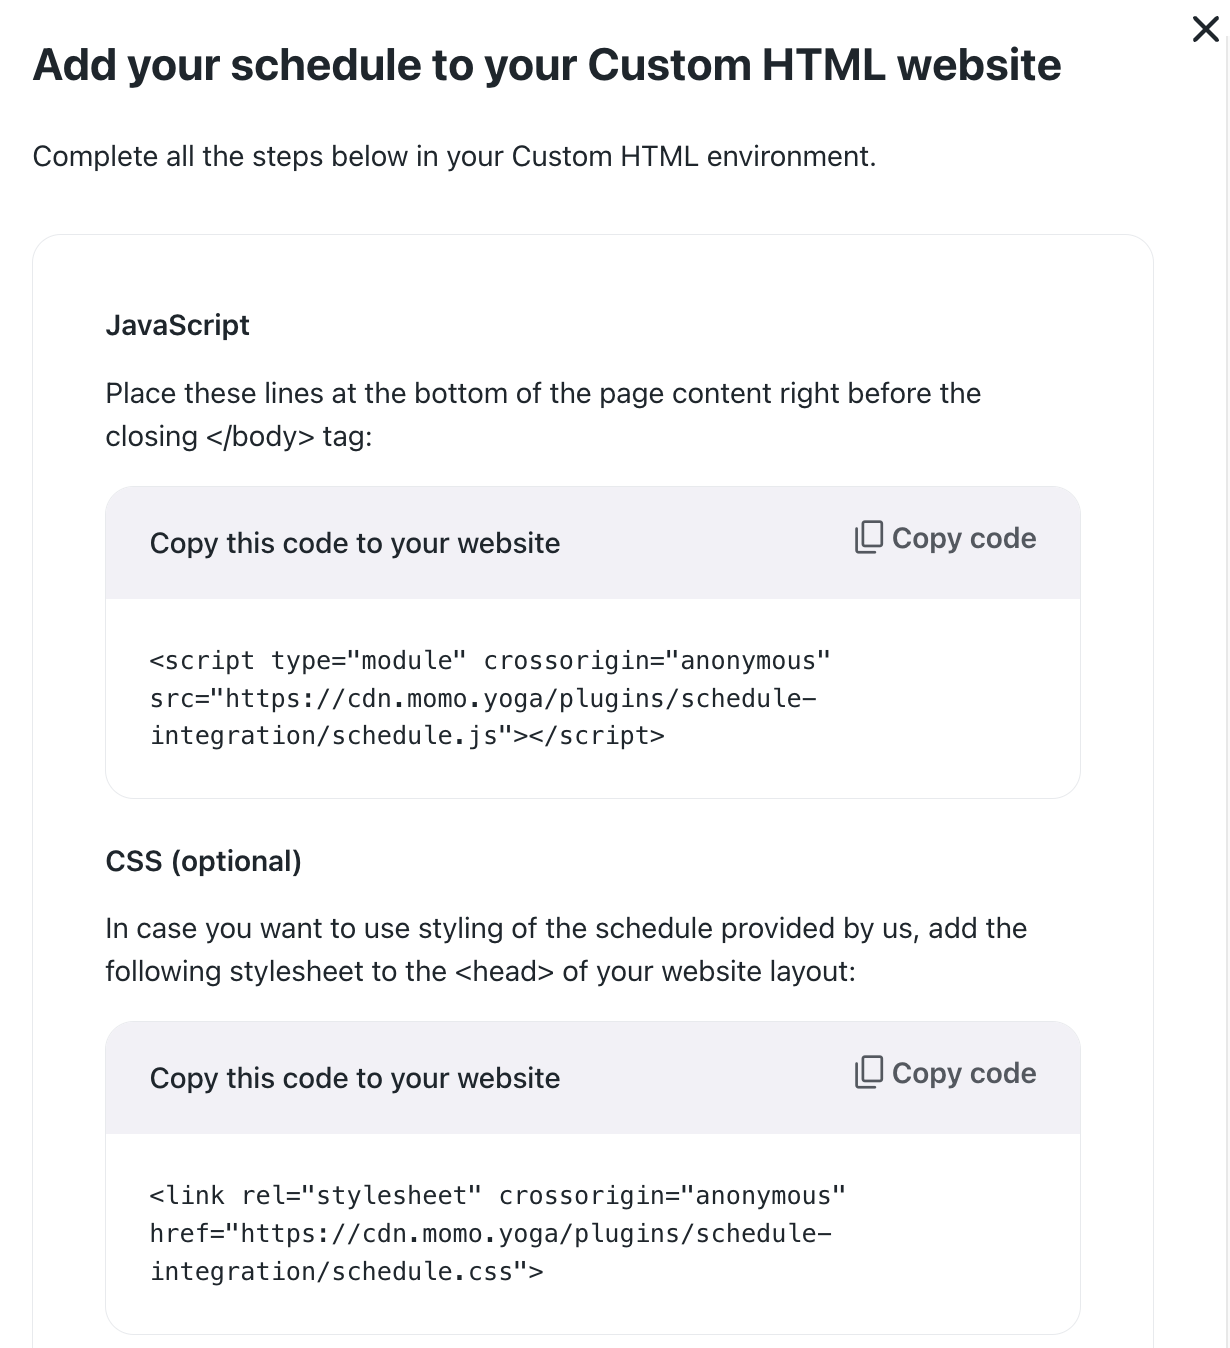Click the 'CSS (optional)' section heading

point(203,861)
